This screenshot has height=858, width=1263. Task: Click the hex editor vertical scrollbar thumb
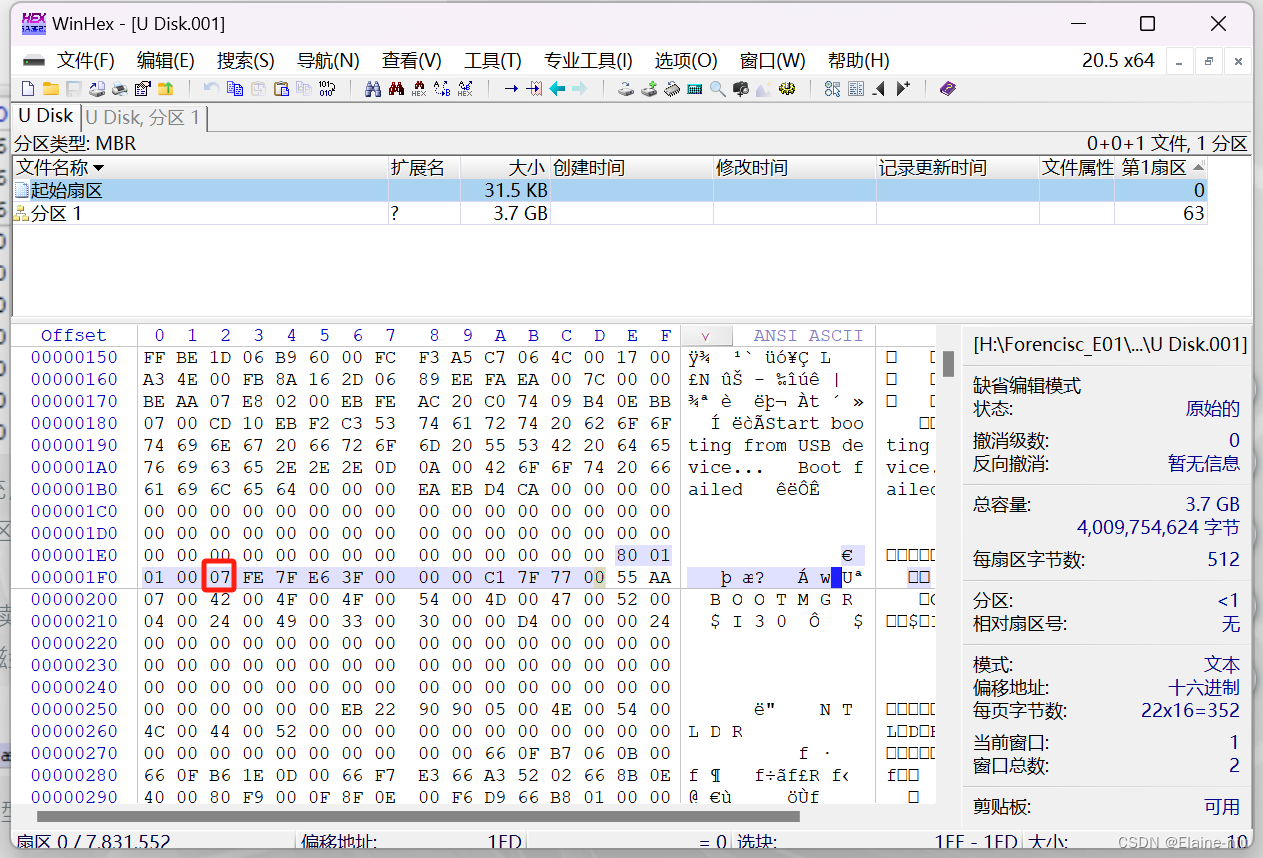948,363
